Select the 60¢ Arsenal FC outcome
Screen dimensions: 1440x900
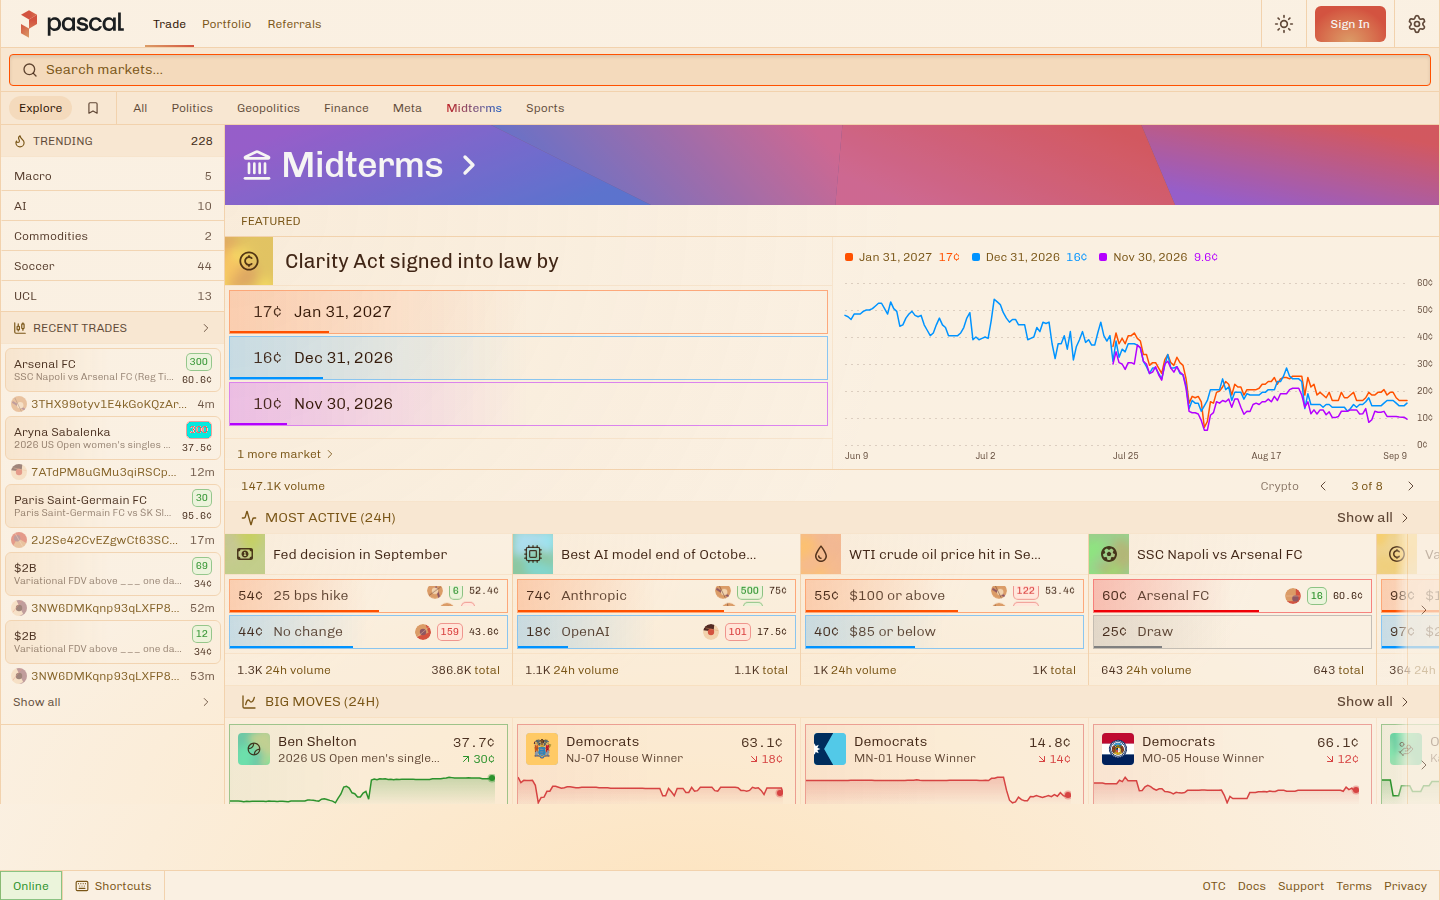(x=1232, y=595)
